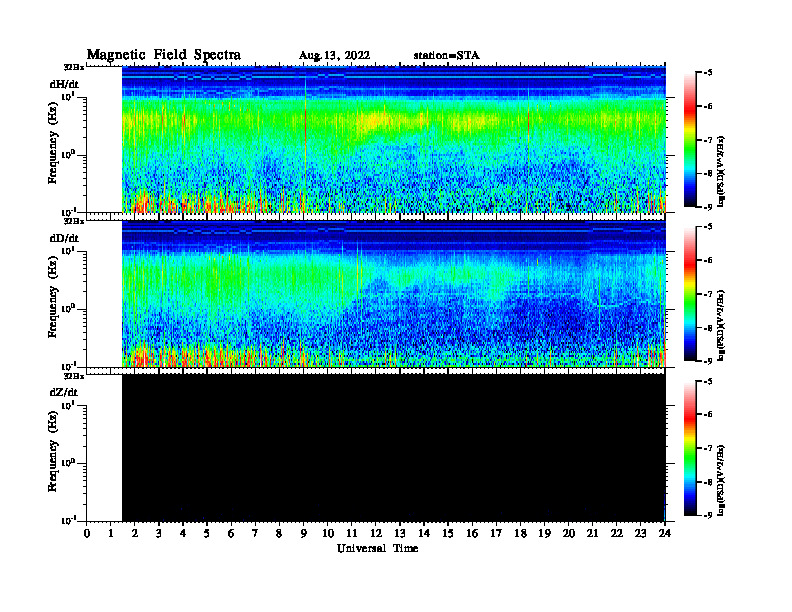
Task: Click hour 2 on the Universal Time axis
Action: click(135, 533)
